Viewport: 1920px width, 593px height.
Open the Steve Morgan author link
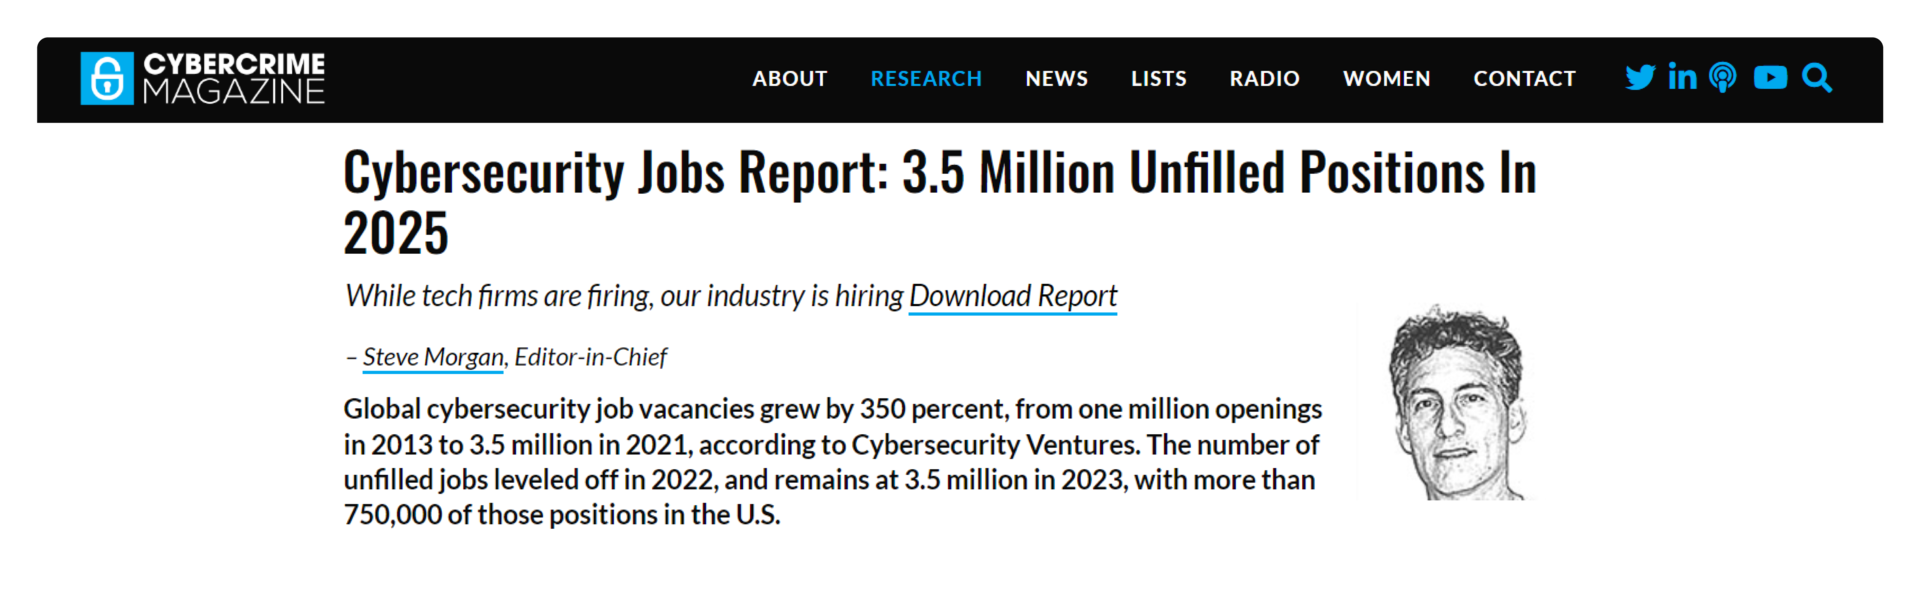[433, 357]
